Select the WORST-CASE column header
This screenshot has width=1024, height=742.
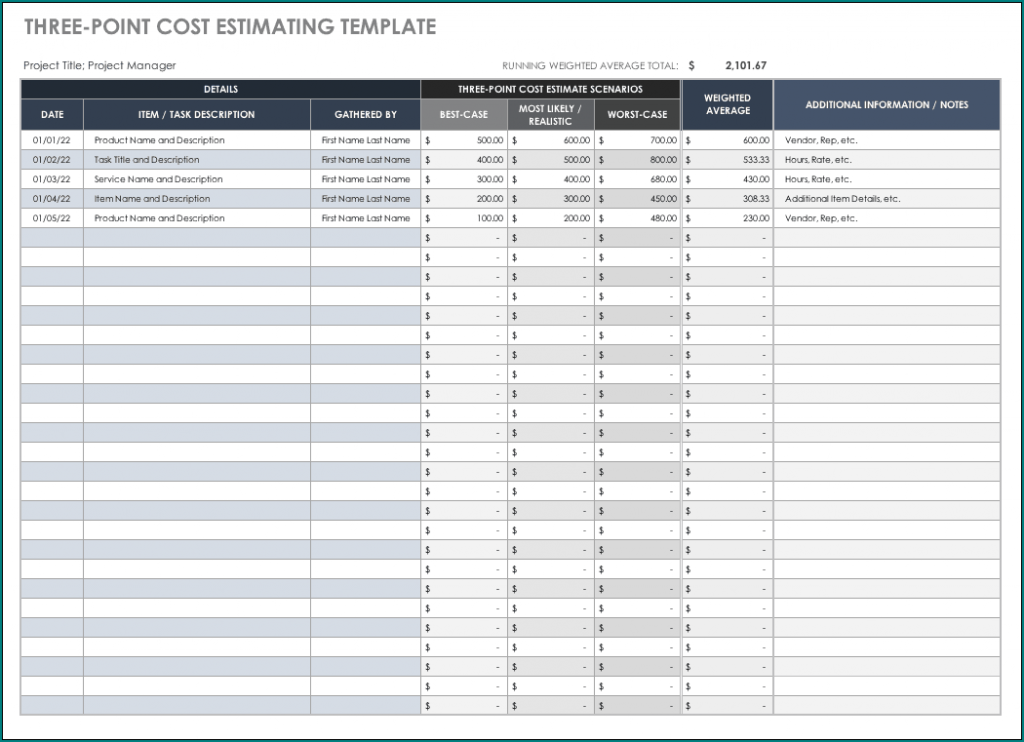tap(637, 114)
